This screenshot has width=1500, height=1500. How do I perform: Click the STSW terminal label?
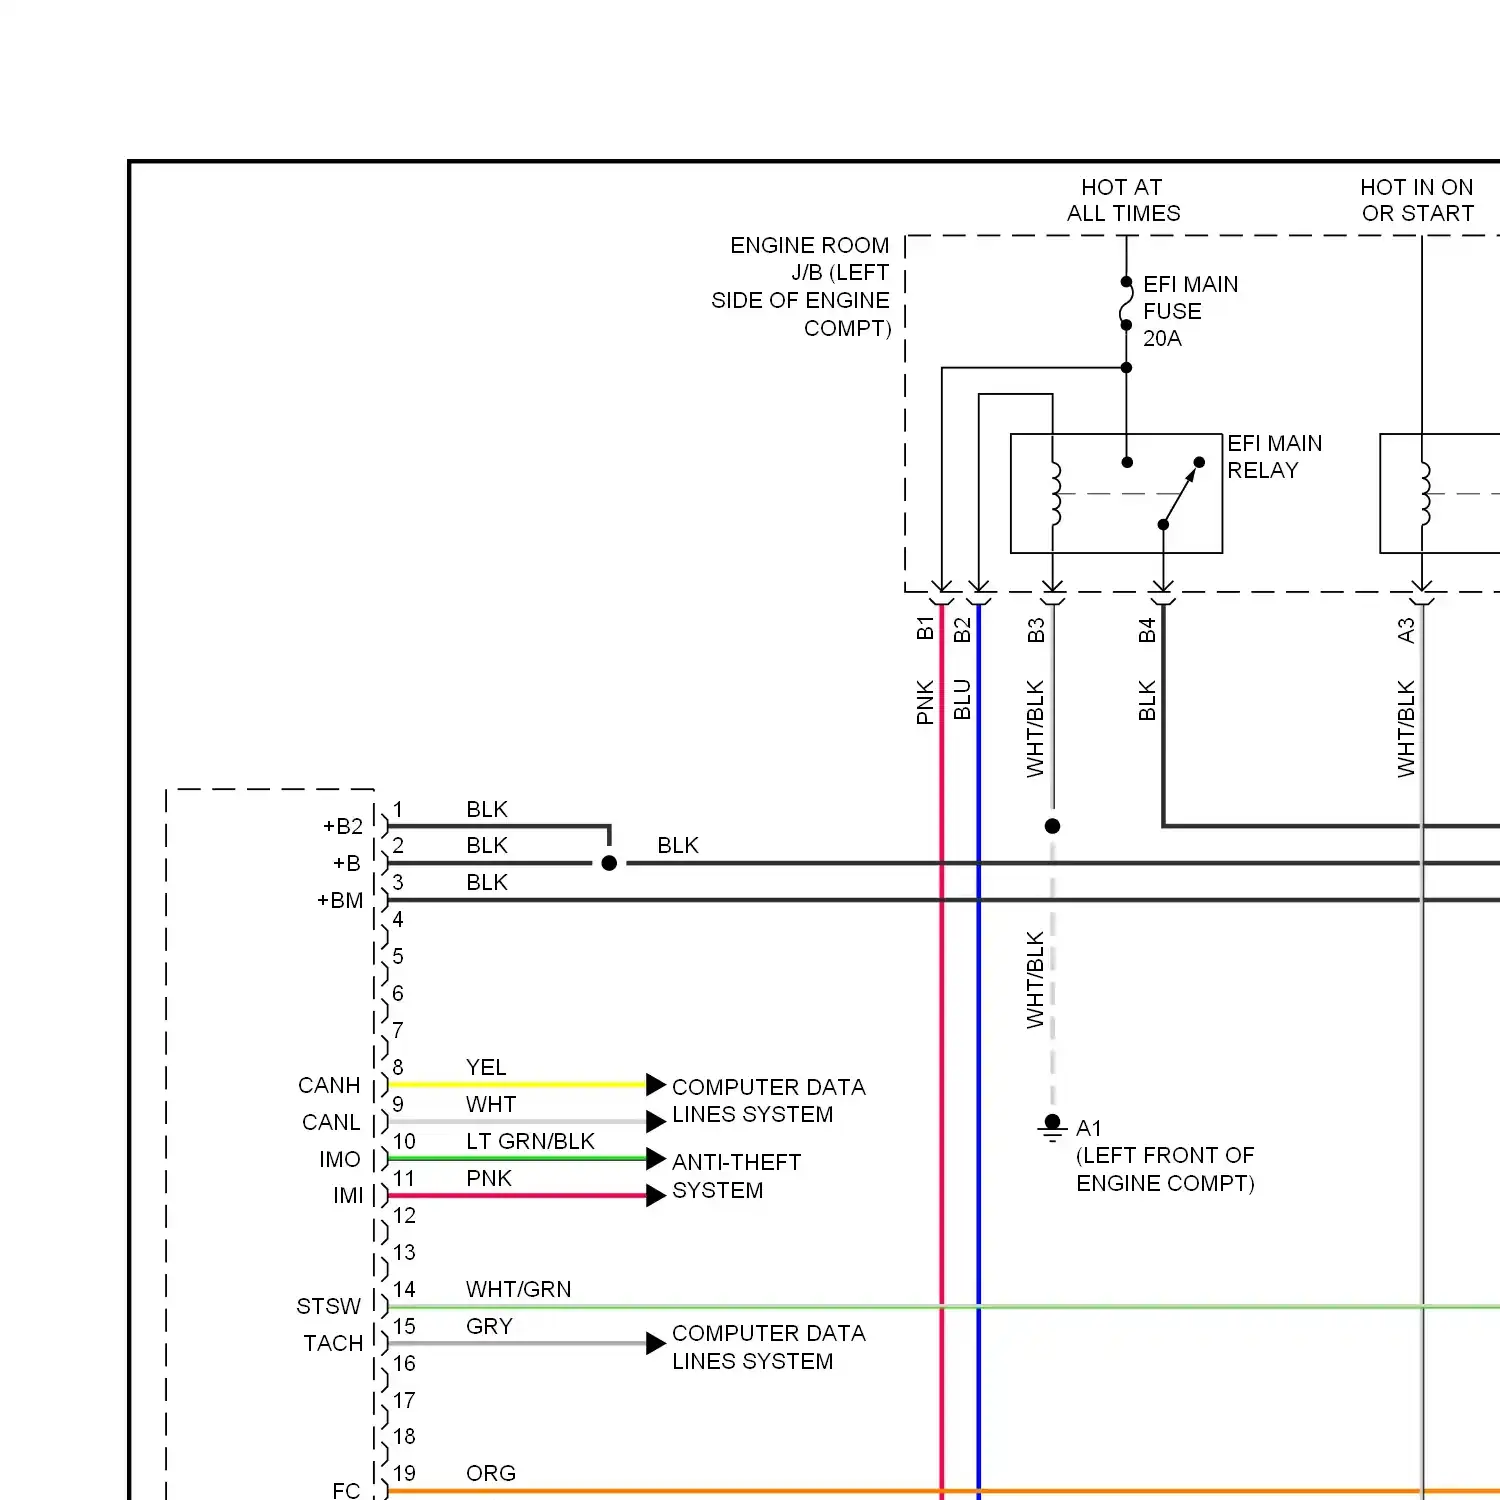328,1306
